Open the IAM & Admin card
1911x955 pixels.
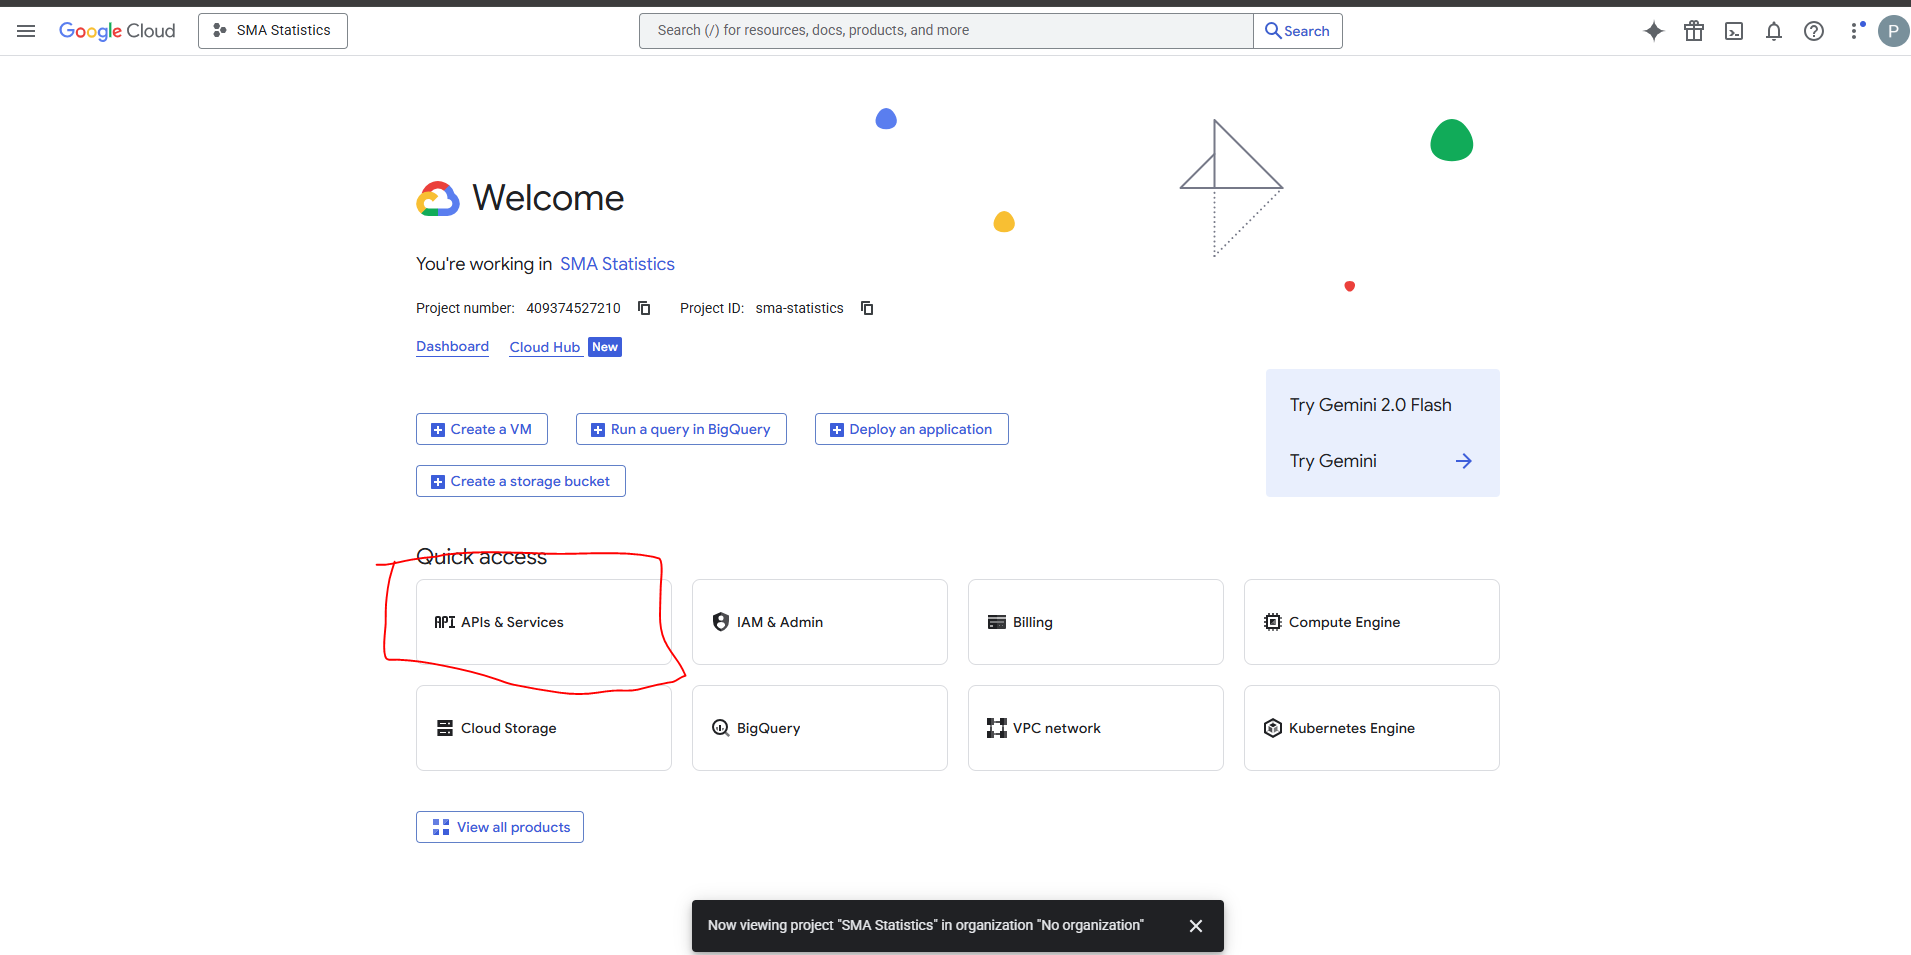[x=820, y=622]
